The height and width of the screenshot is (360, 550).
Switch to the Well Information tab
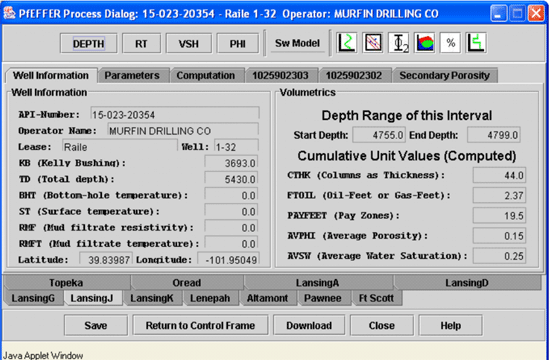[51, 75]
